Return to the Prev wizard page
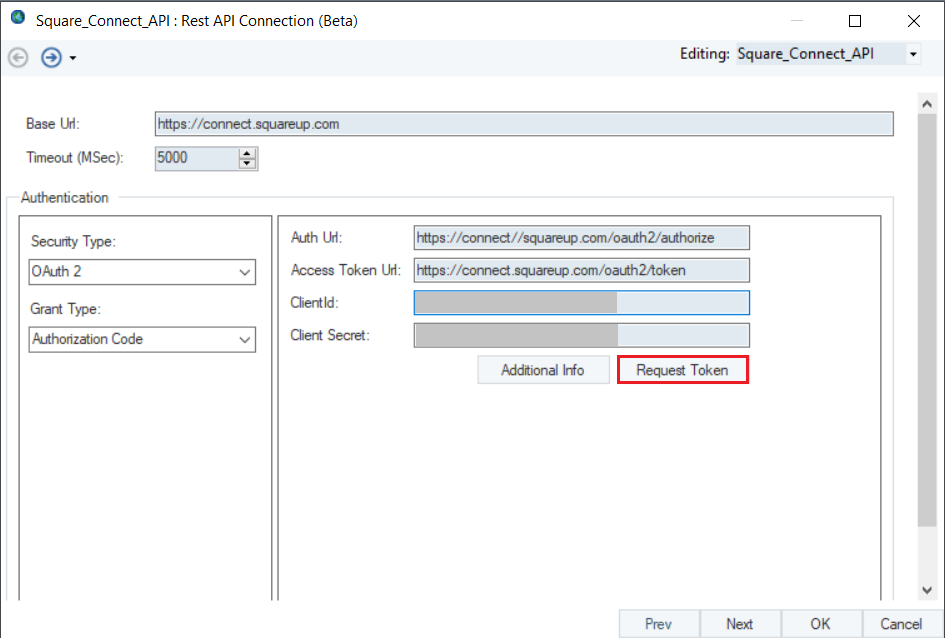Image resolution: width=945 pixels, height=638 pixels. [658, 624]
